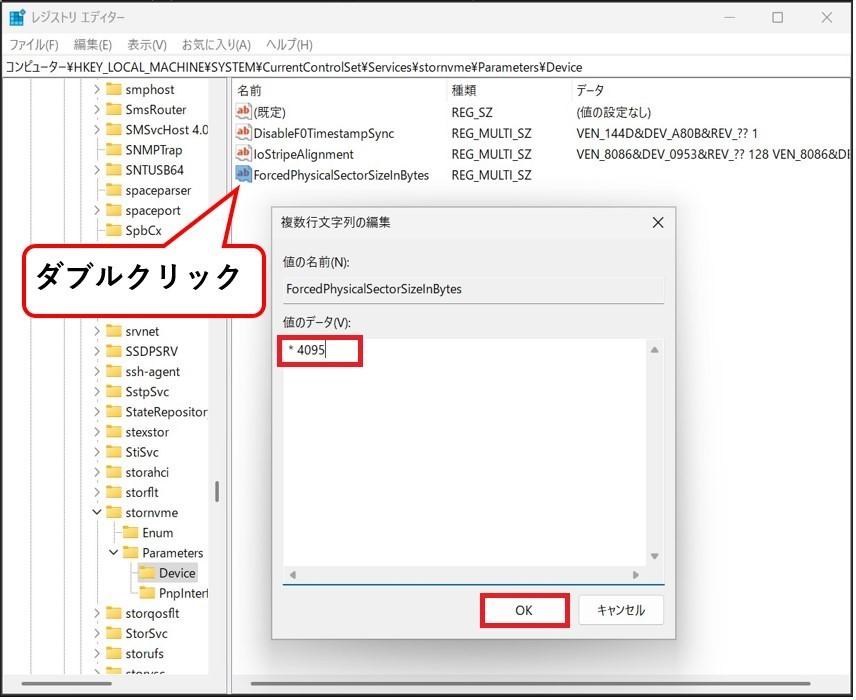Click the VEN_144D&DEV_A80B&REV_?? 1 data cell
This screenshot has height=700, width=856.
pyautogui.click(x=667, y=133)
